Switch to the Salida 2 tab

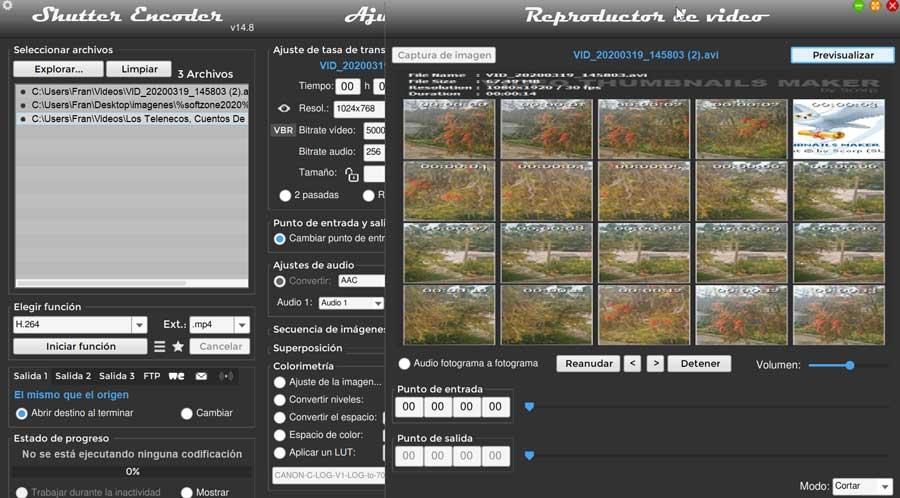[73, 376]
